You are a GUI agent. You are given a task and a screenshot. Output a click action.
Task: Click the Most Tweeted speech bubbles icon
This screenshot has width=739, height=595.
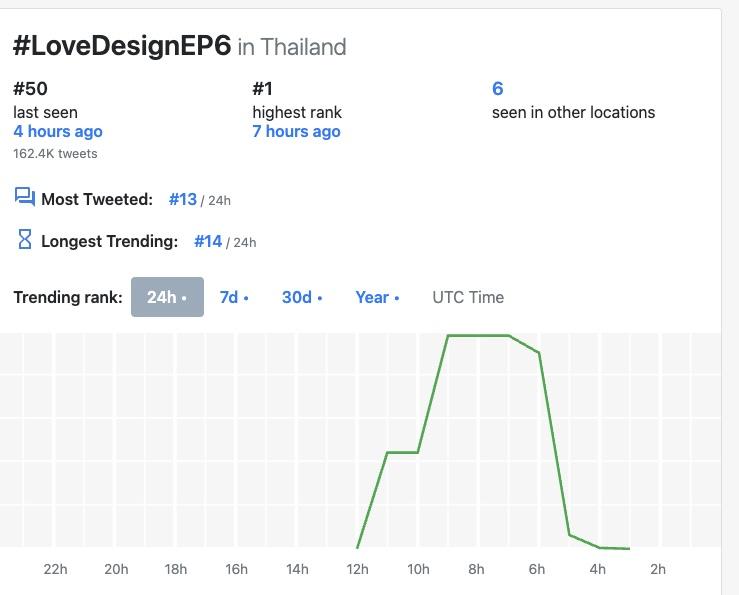[x=25, y=197]
